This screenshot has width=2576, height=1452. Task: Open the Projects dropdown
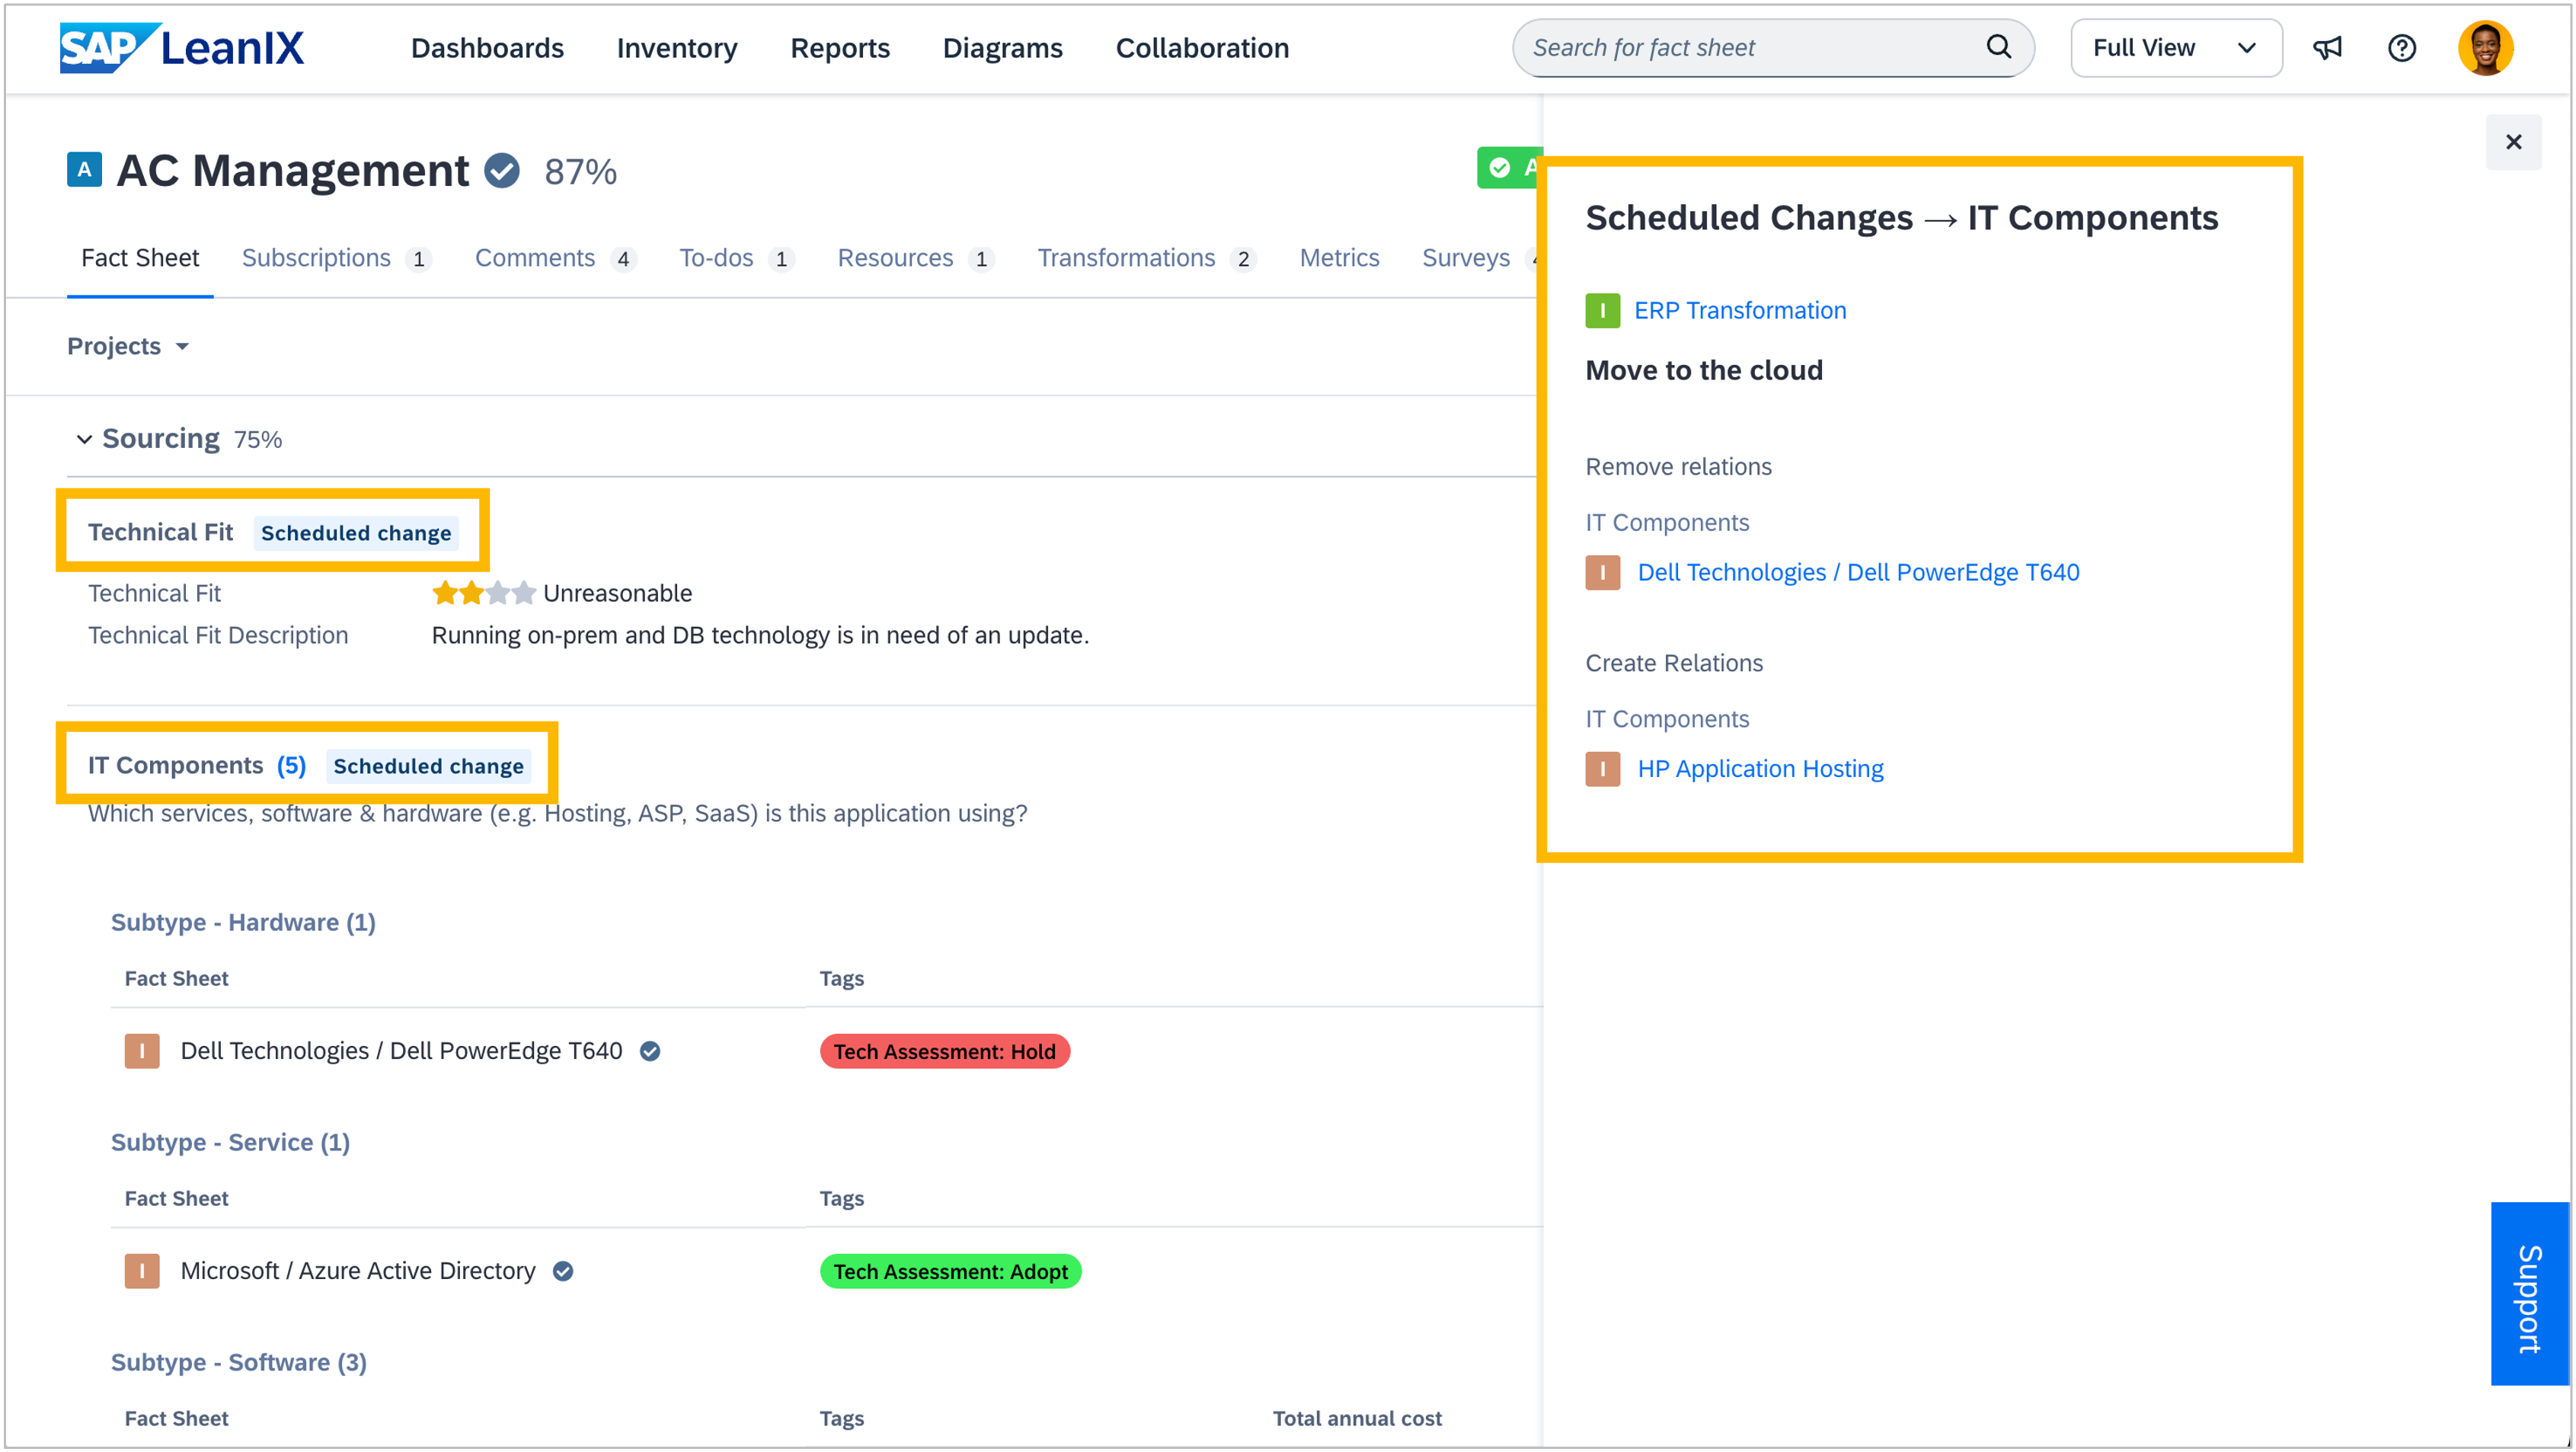128,347
